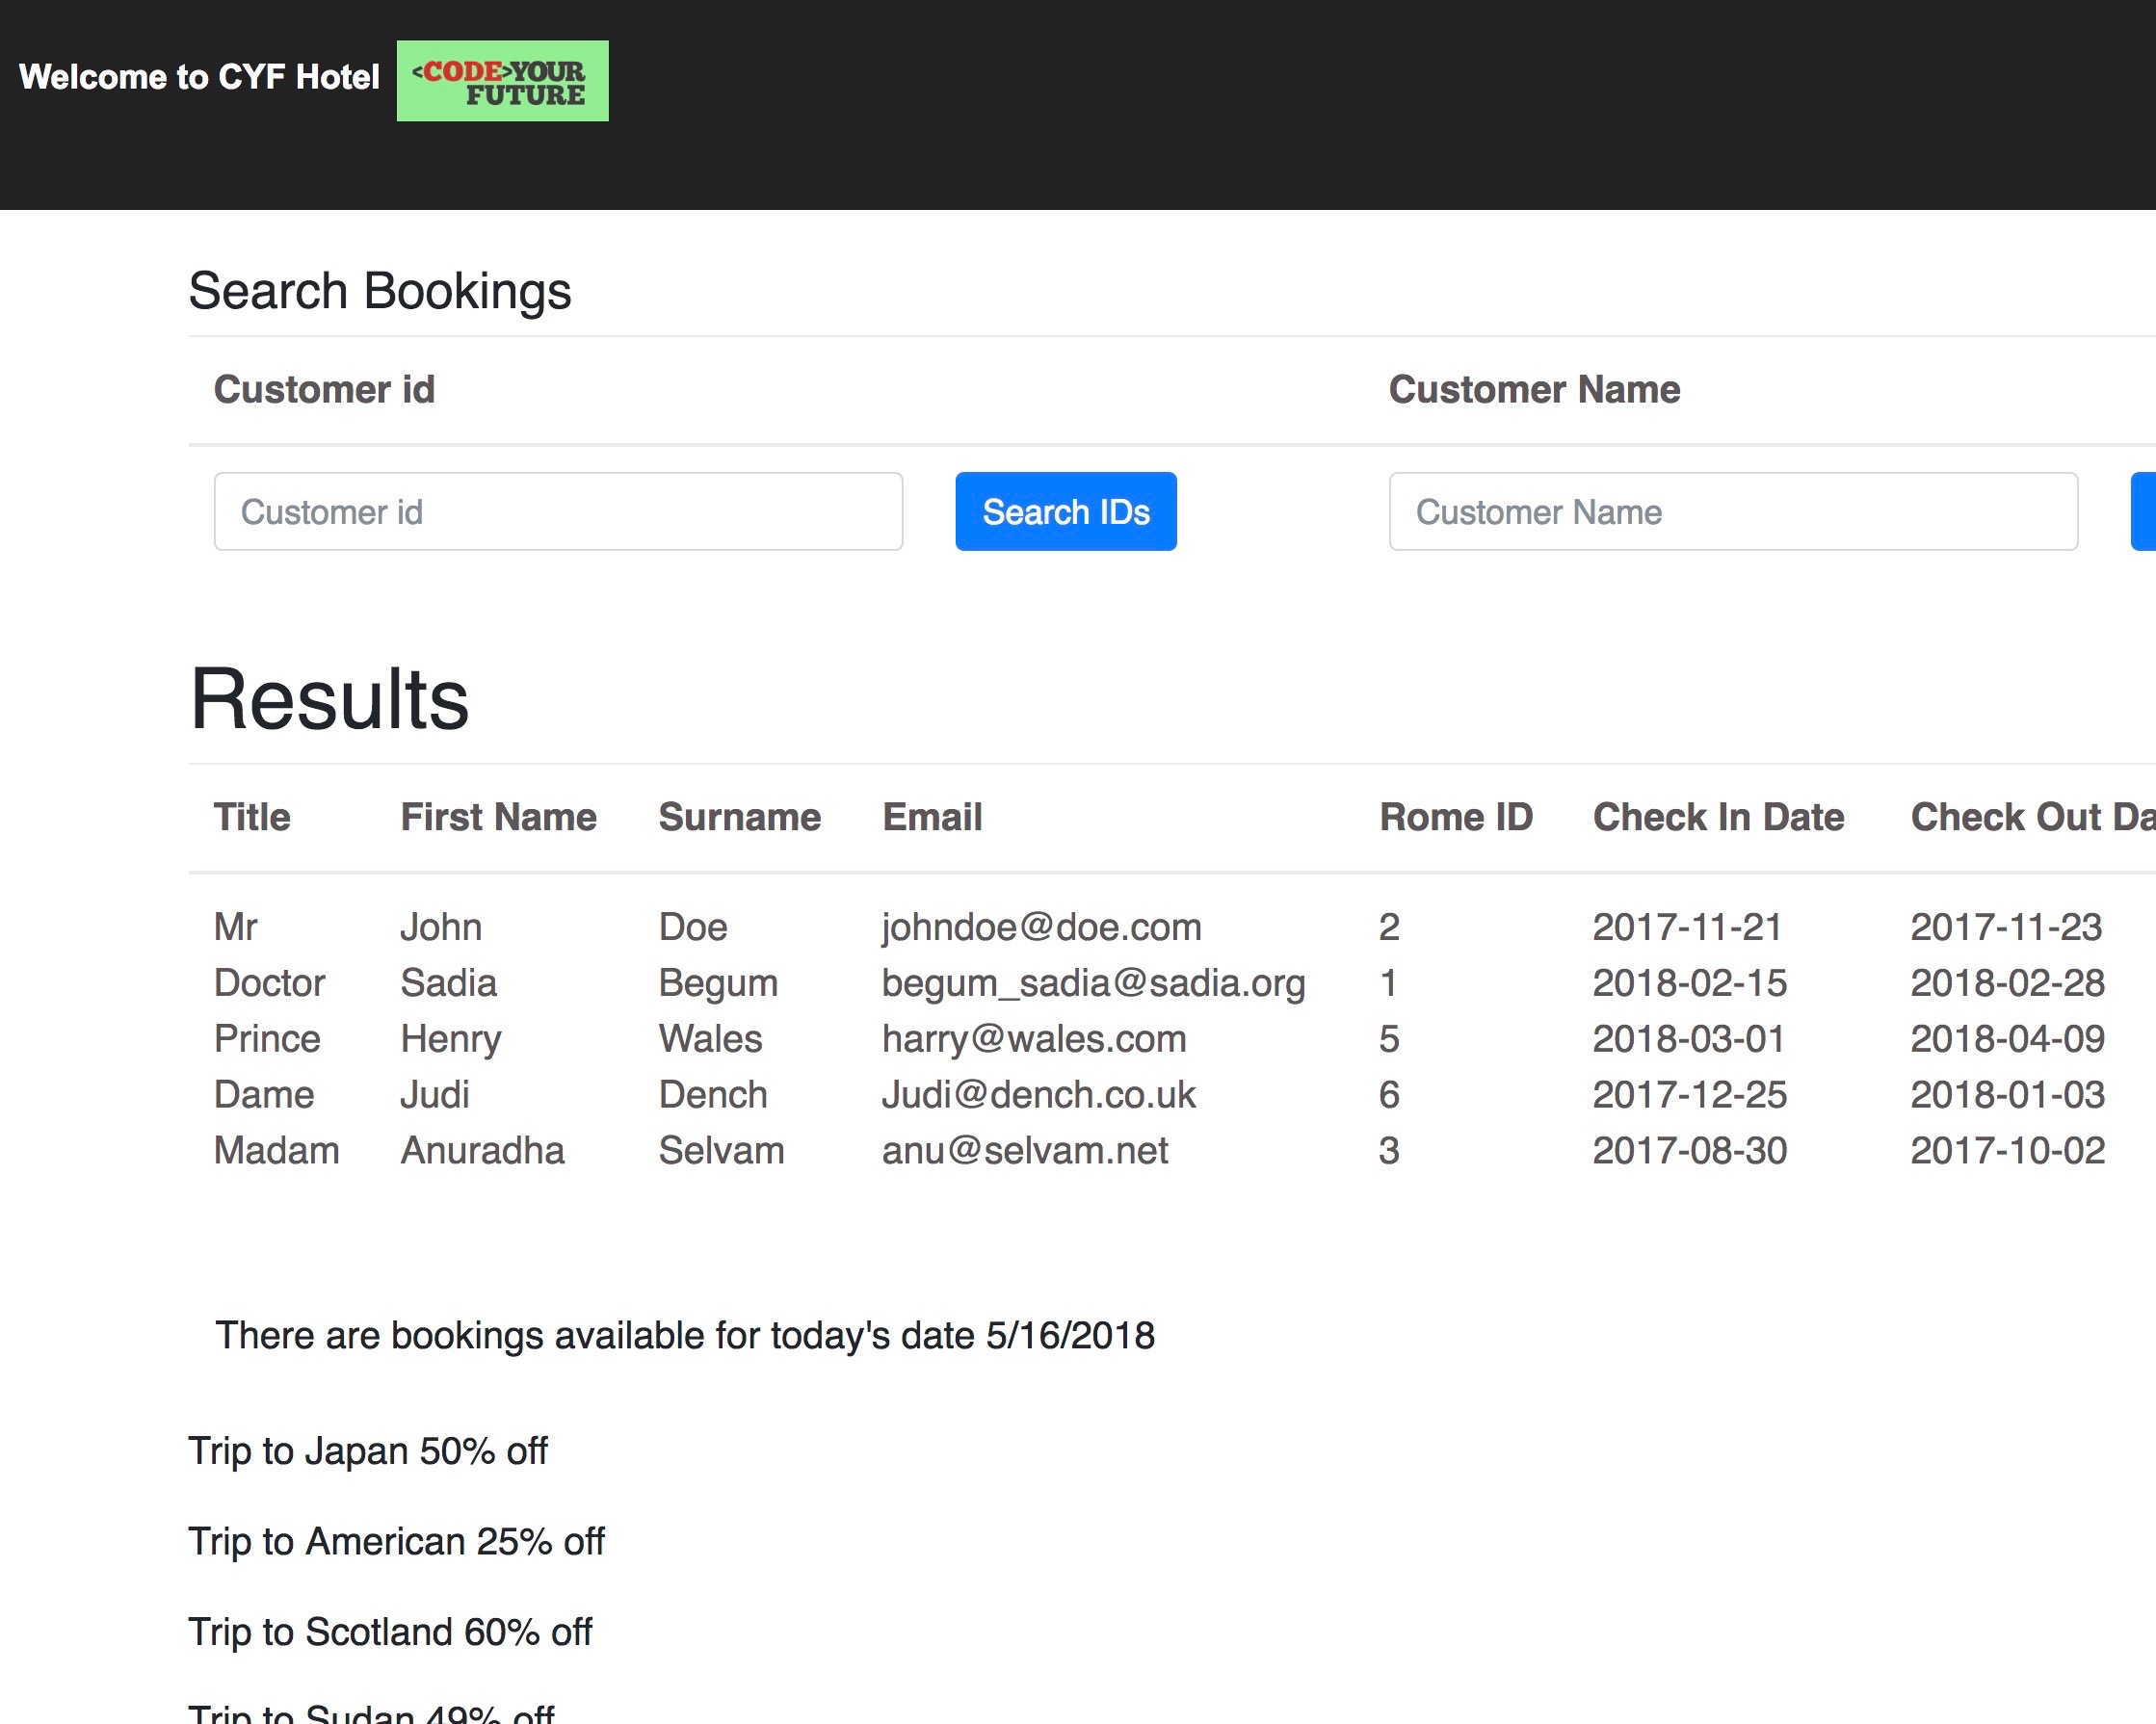Click the Email column header
Screen dimensions: 2156x1724
[932, 818]
